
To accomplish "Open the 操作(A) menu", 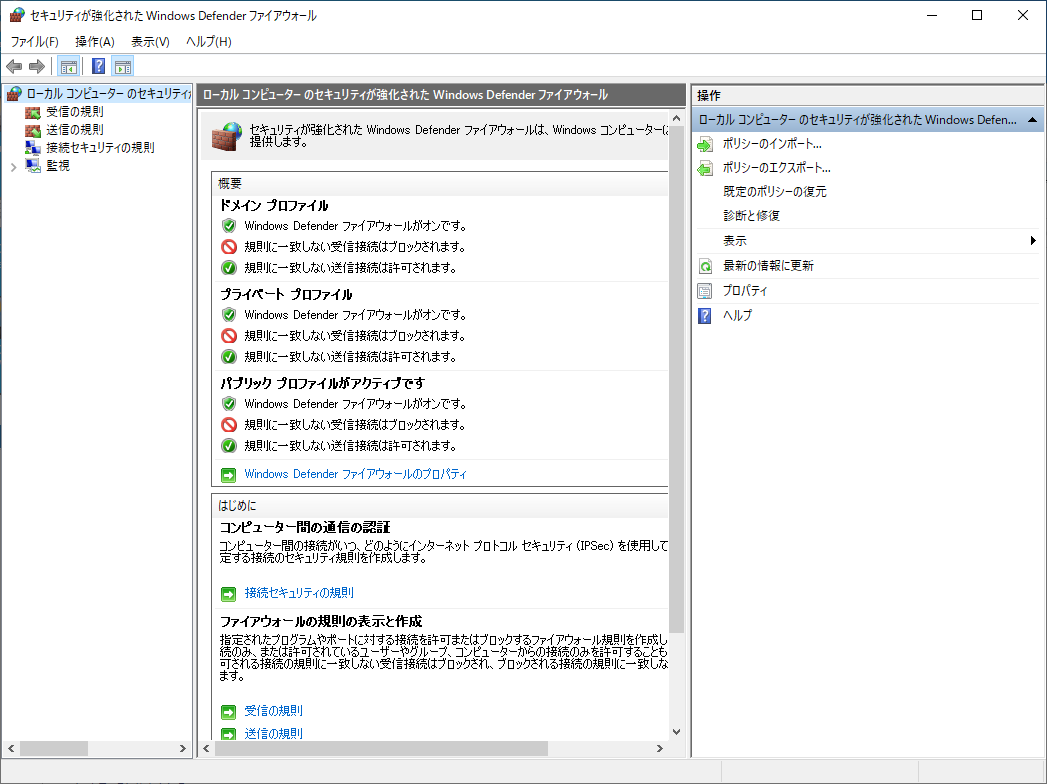I will 95,41.
